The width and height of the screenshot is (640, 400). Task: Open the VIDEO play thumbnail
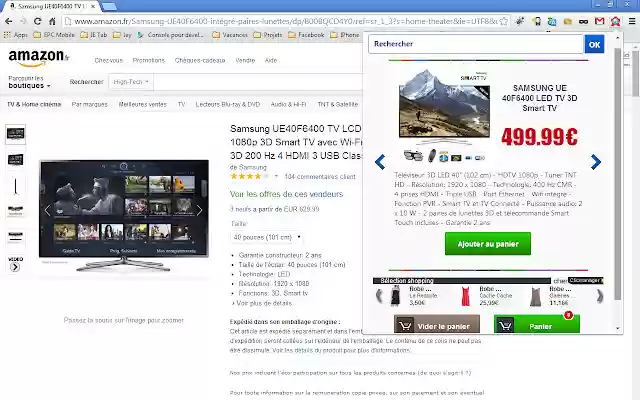tap(15, 264)
